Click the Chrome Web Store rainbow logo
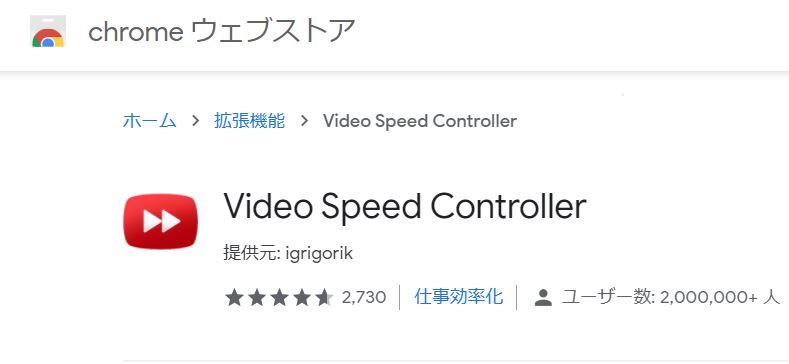The image size is (789, 364). tap(48, 31)
